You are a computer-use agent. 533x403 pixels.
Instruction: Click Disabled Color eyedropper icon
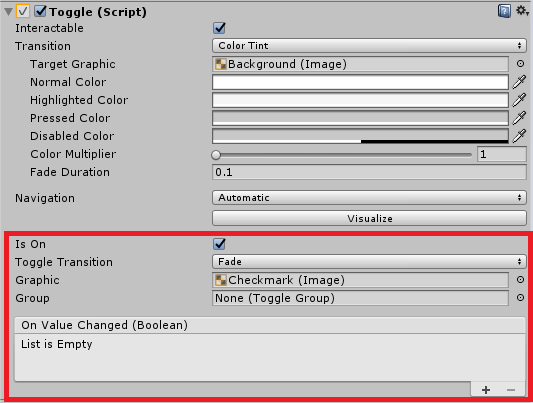click(x=519, y=136)
